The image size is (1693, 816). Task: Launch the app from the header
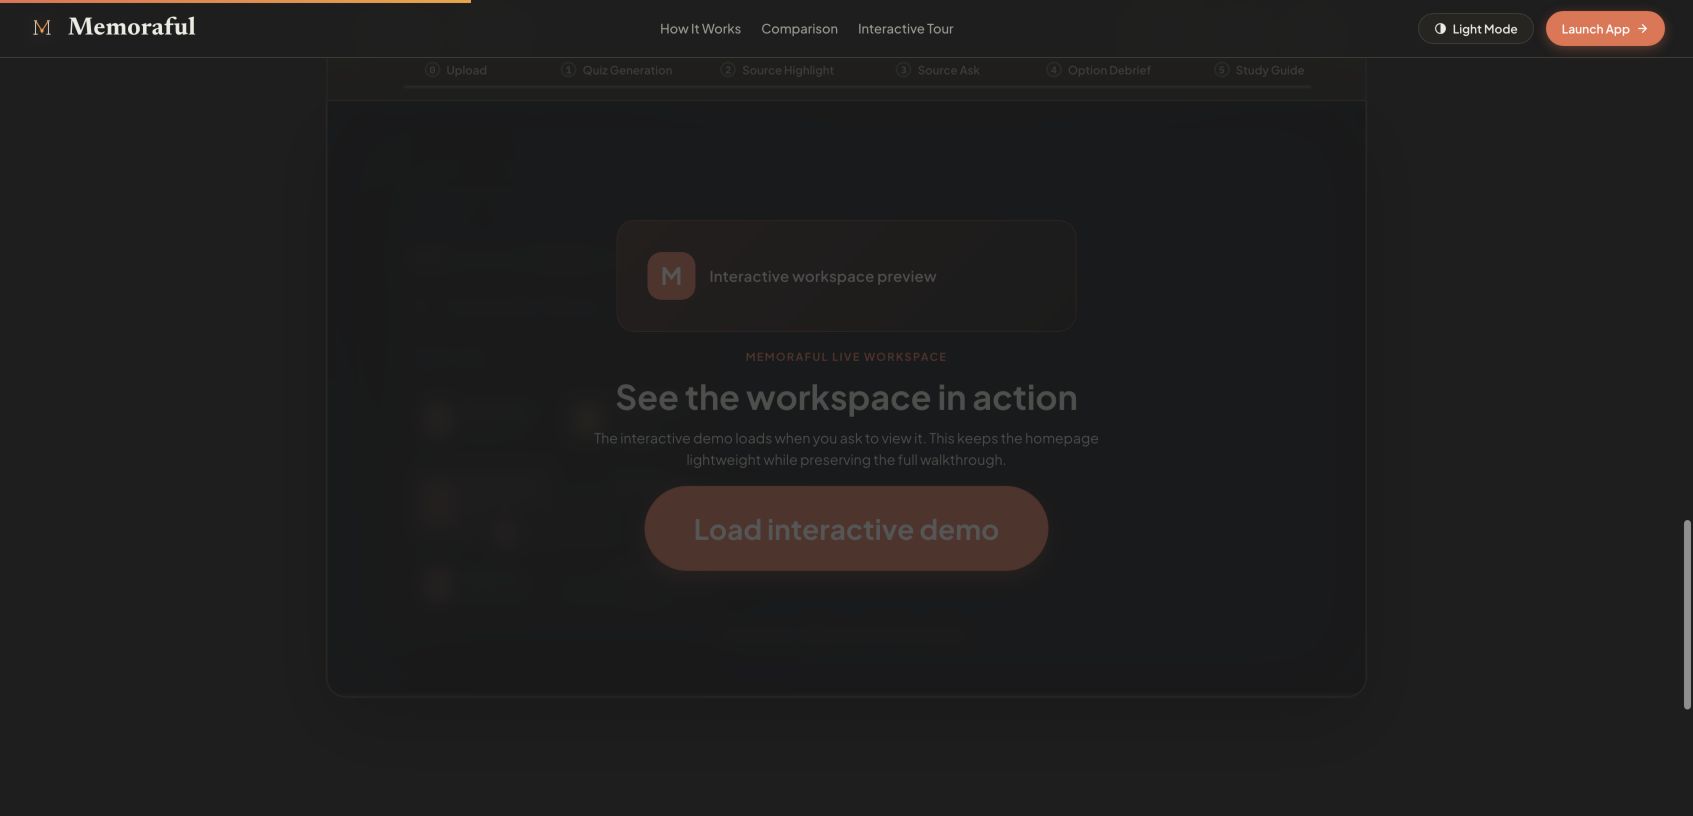point(1605,29)
